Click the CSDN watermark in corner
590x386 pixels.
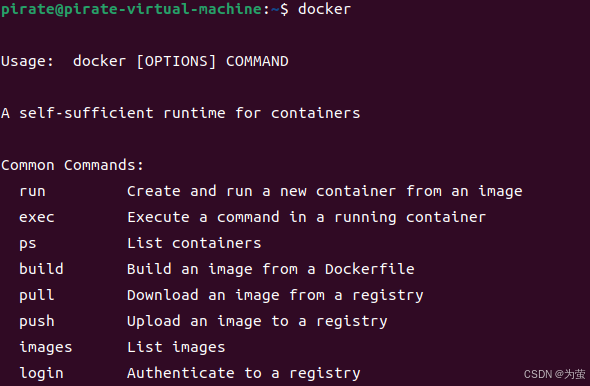[555, 374]
